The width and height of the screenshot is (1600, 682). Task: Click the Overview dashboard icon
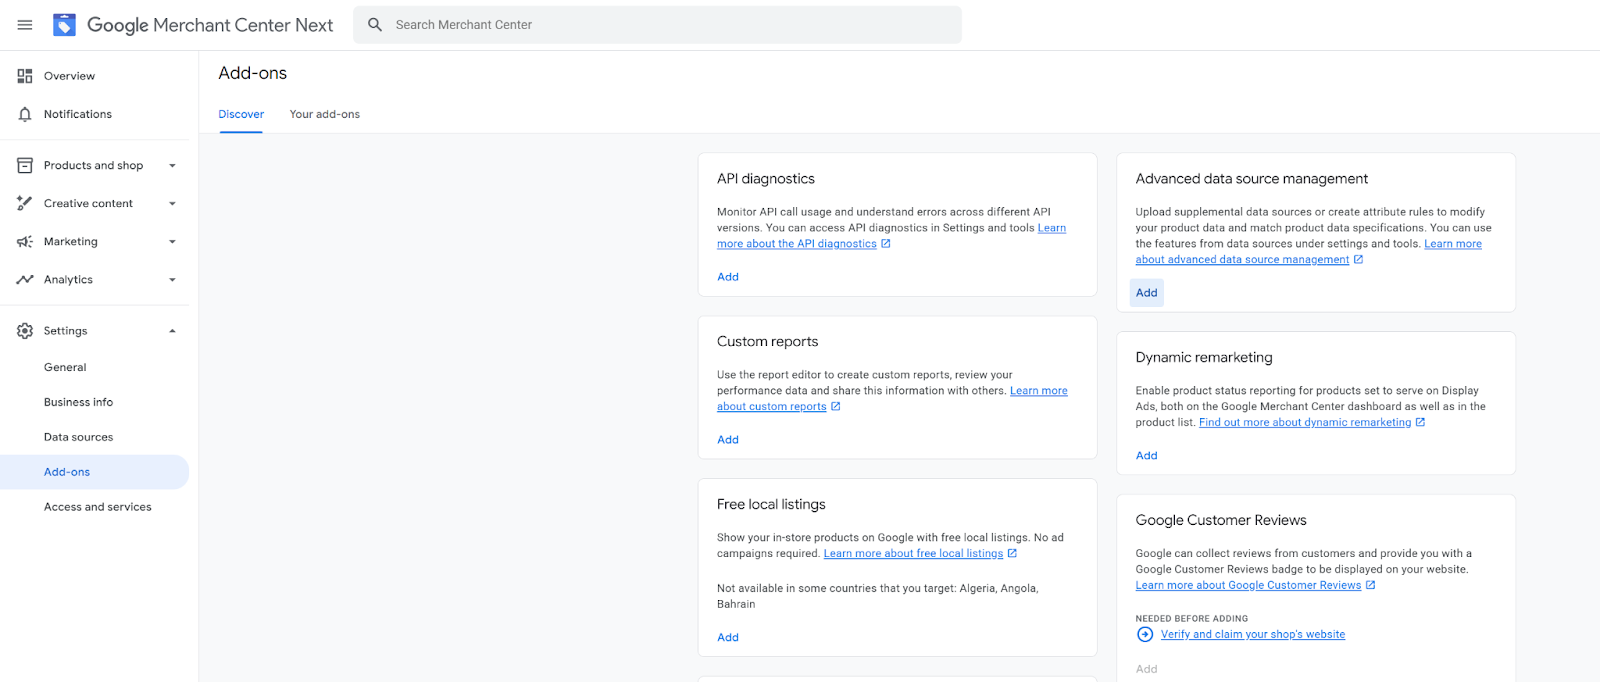25,76
